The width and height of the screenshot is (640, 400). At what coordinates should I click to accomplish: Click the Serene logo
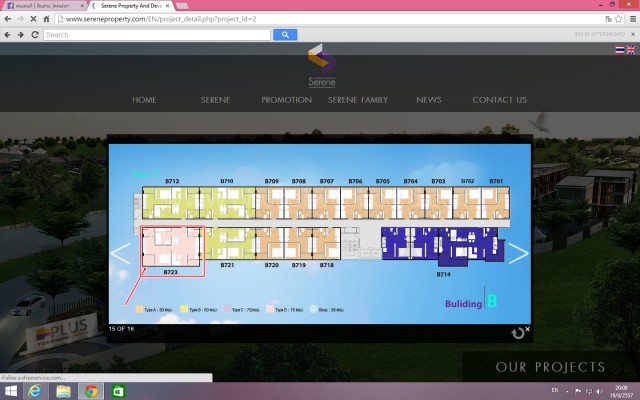coord(322,65)
